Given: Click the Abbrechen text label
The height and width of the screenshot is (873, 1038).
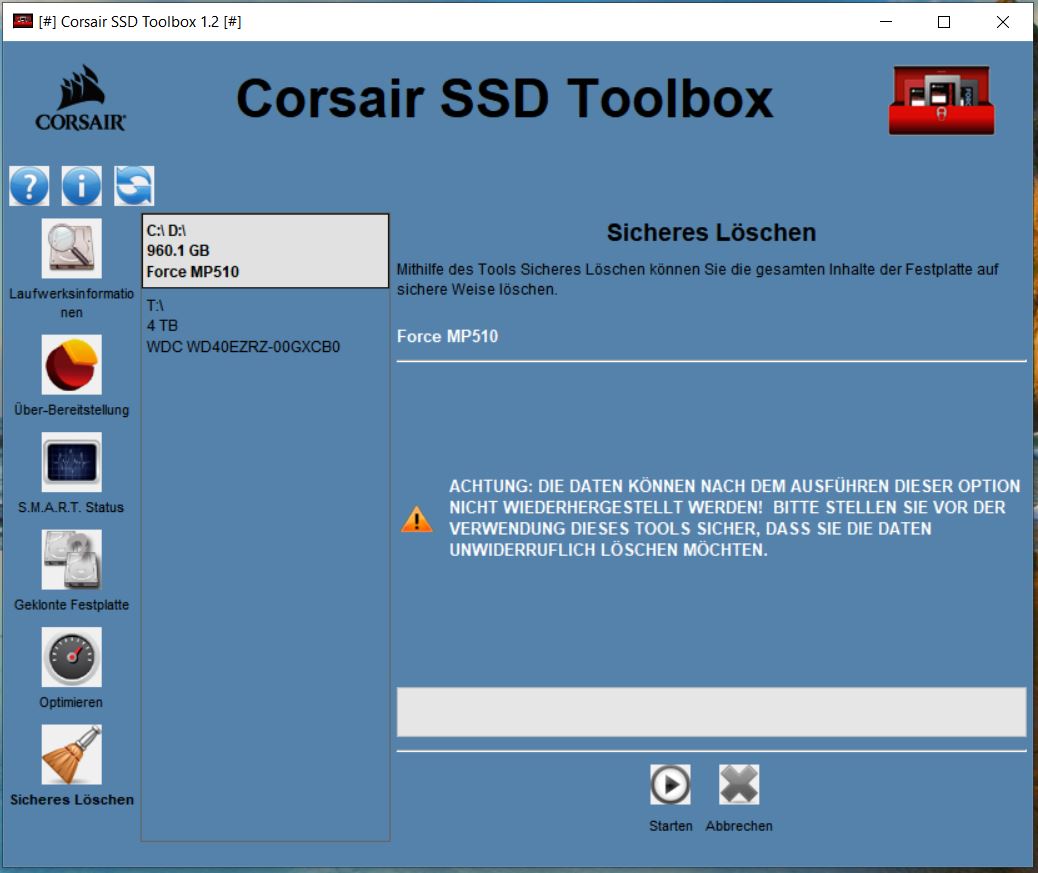Looking at the screenshot, I should pos(739,826).
